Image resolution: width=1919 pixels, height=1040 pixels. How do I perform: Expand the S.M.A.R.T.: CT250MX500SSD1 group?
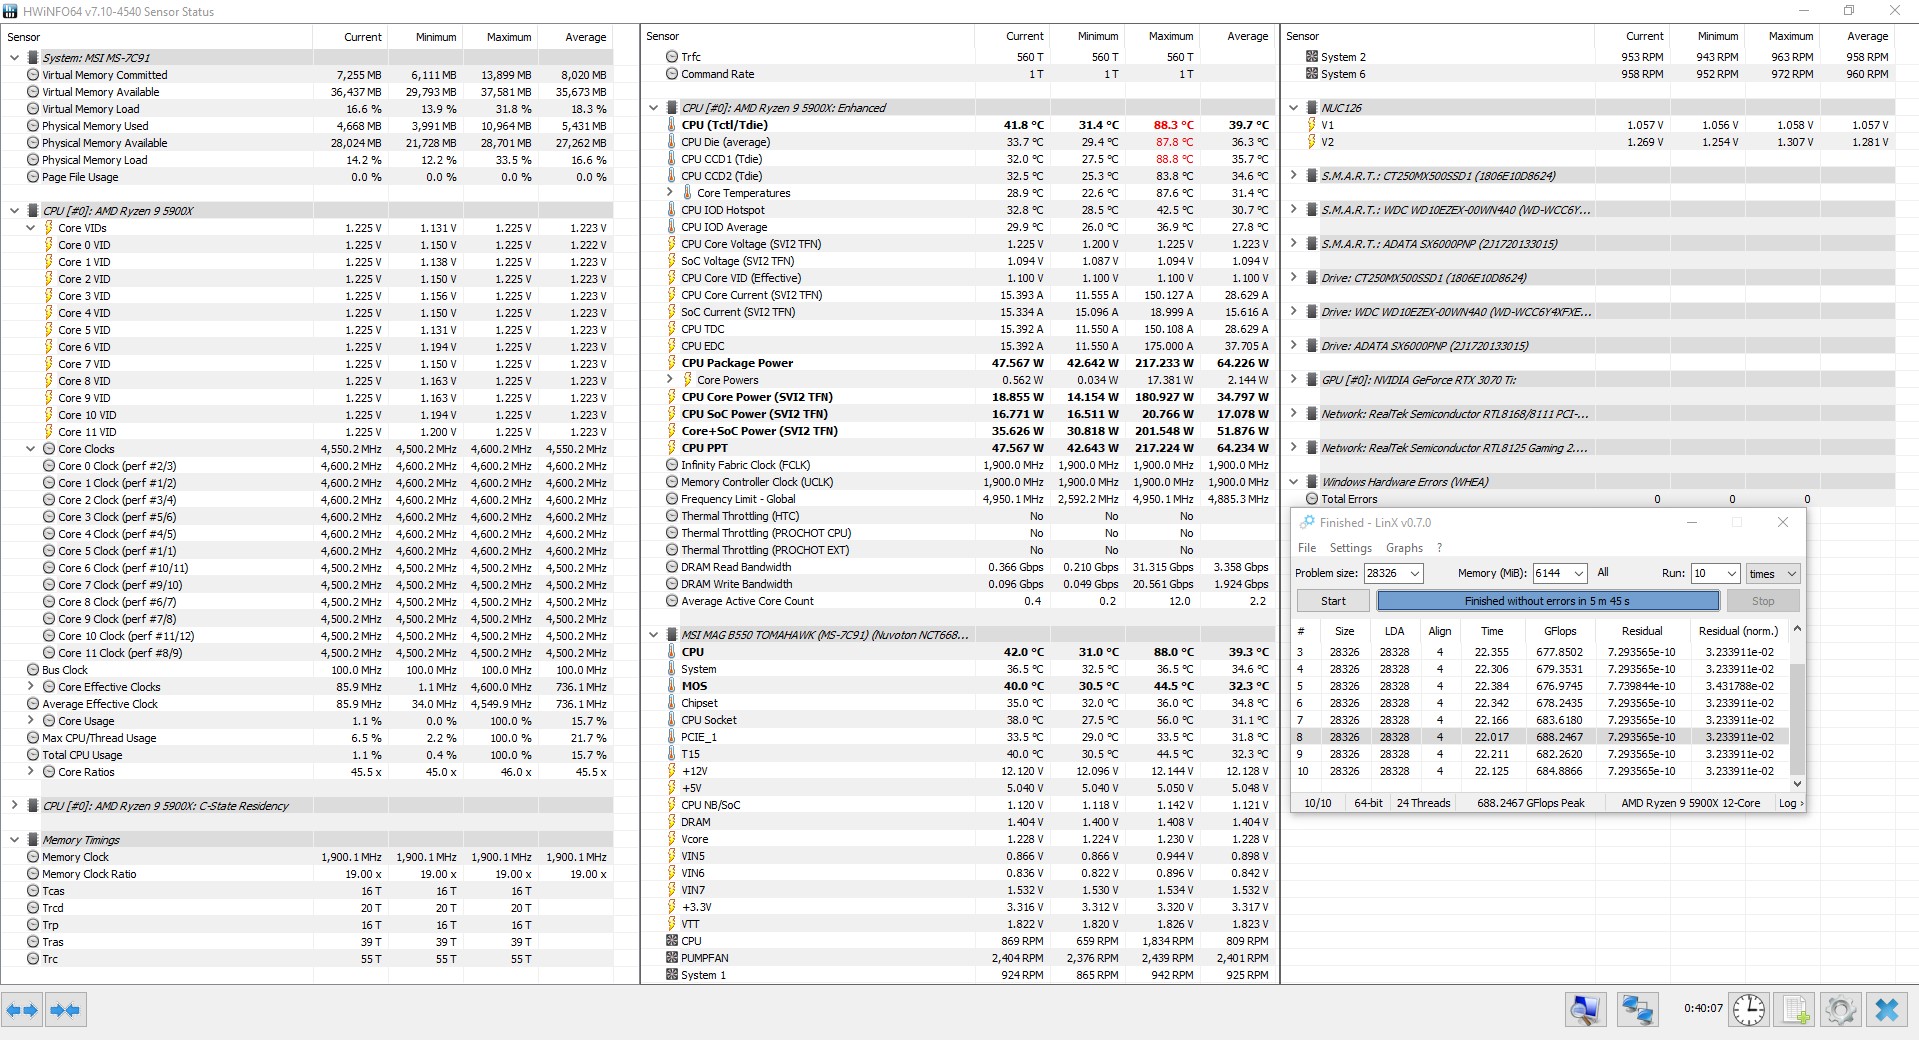point(1293,176)
